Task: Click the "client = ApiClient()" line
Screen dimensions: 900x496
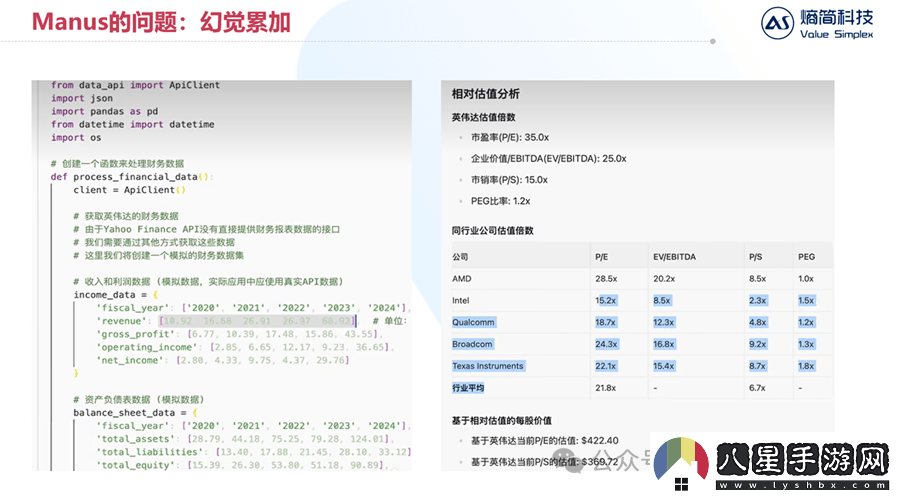Action: (x=130, y=190)
